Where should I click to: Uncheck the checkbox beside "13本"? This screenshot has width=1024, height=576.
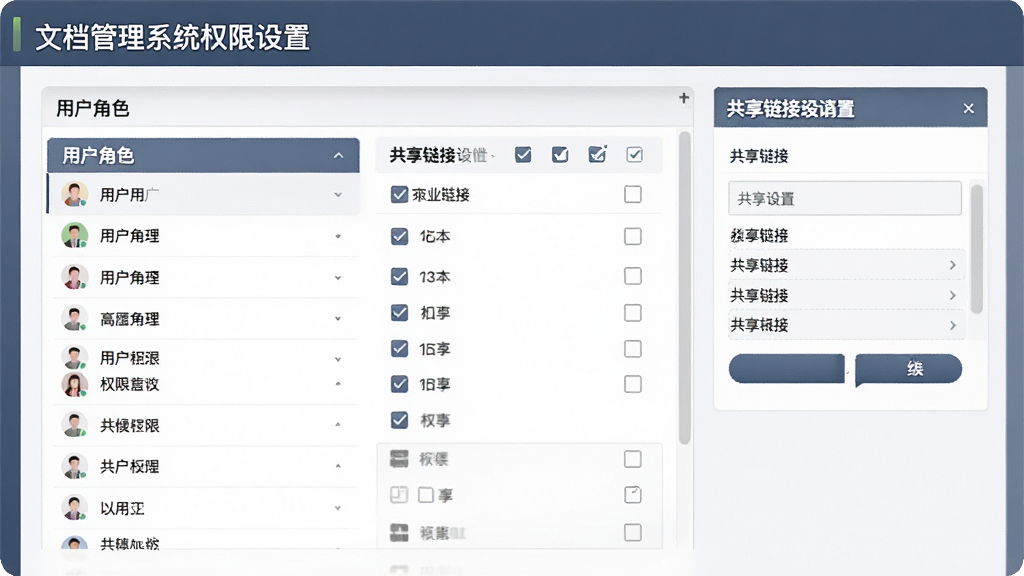pyautogui.click(x=399, y=277)
